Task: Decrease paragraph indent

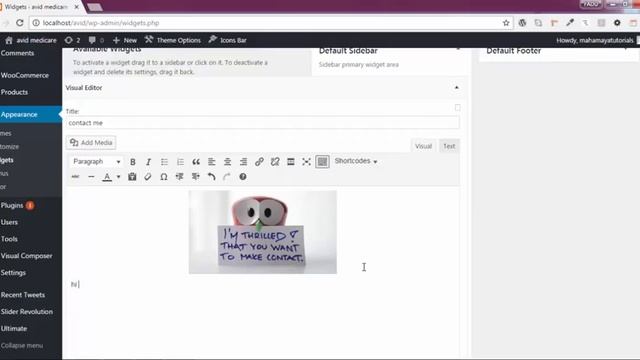Action: click(x=180, y=177)
